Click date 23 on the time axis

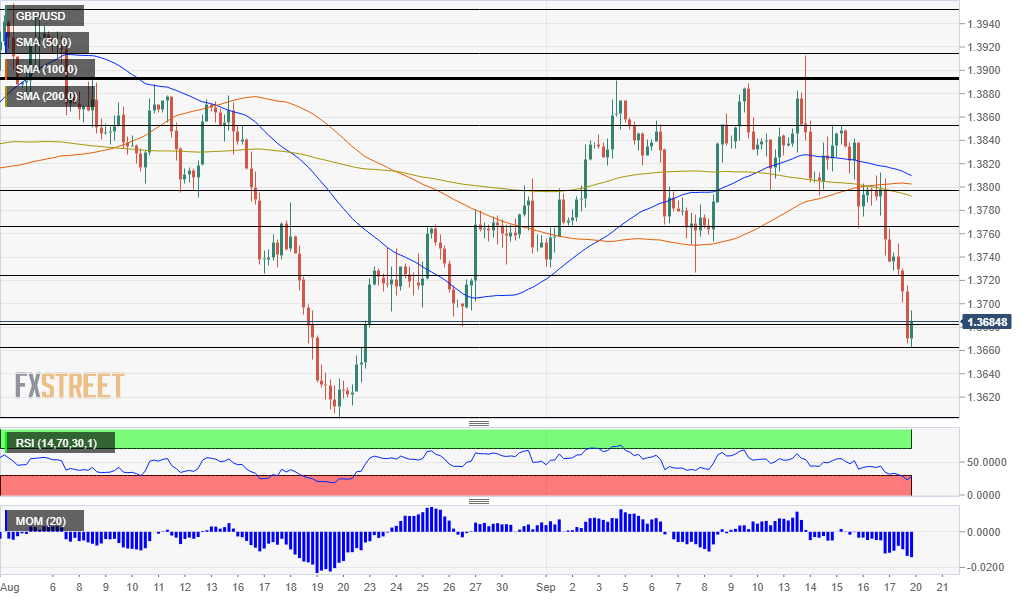(x=370, y=587)
